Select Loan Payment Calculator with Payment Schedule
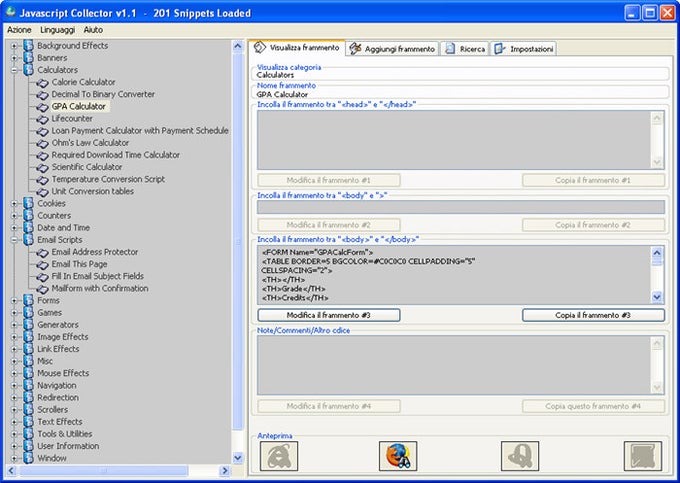 pyautogui.click(x=140, y=131)
